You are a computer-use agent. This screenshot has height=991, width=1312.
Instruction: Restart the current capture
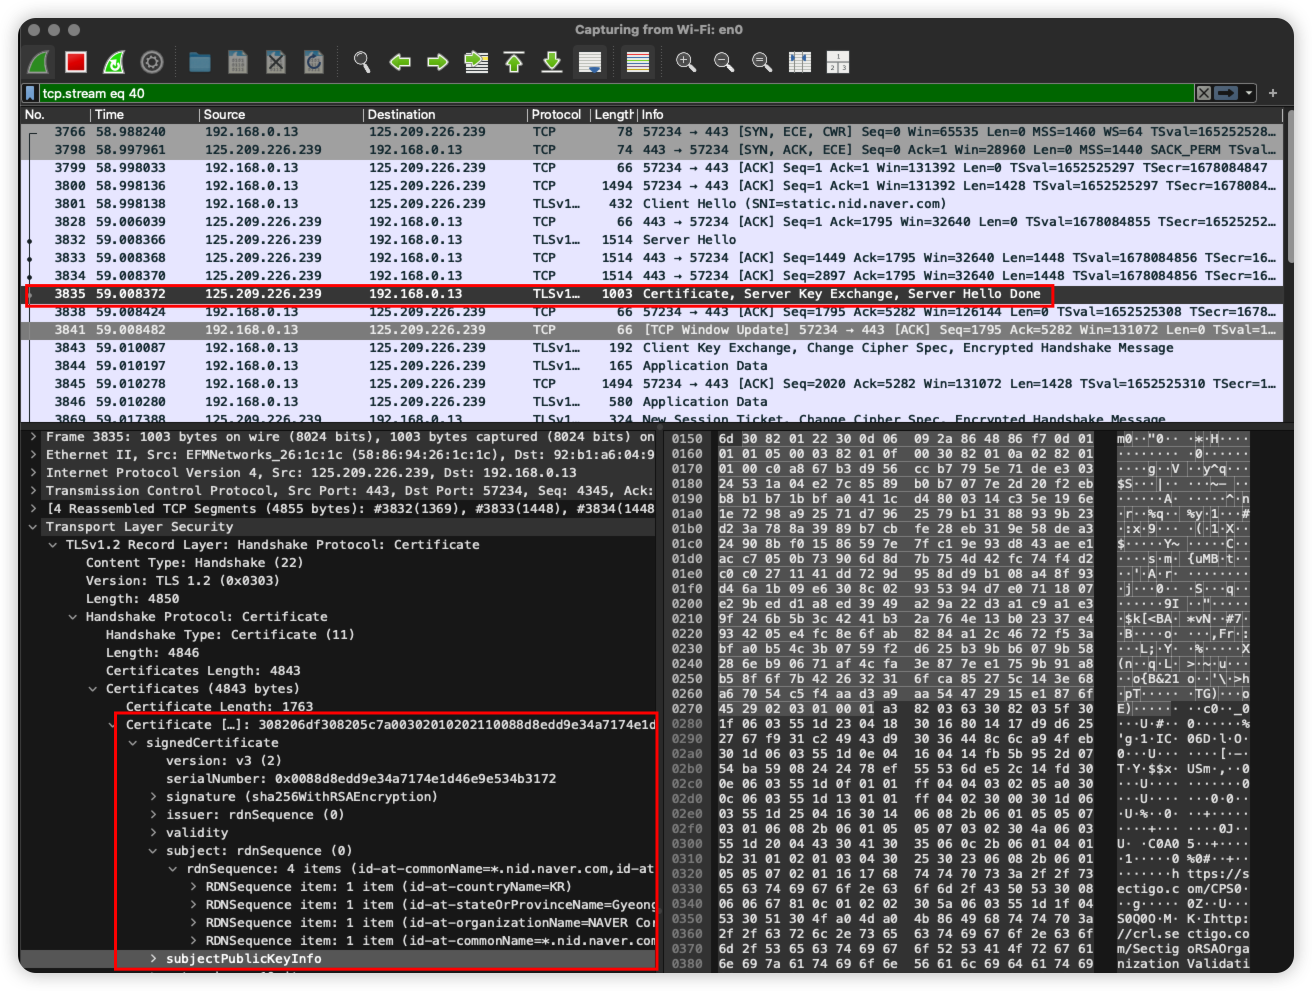114,63
